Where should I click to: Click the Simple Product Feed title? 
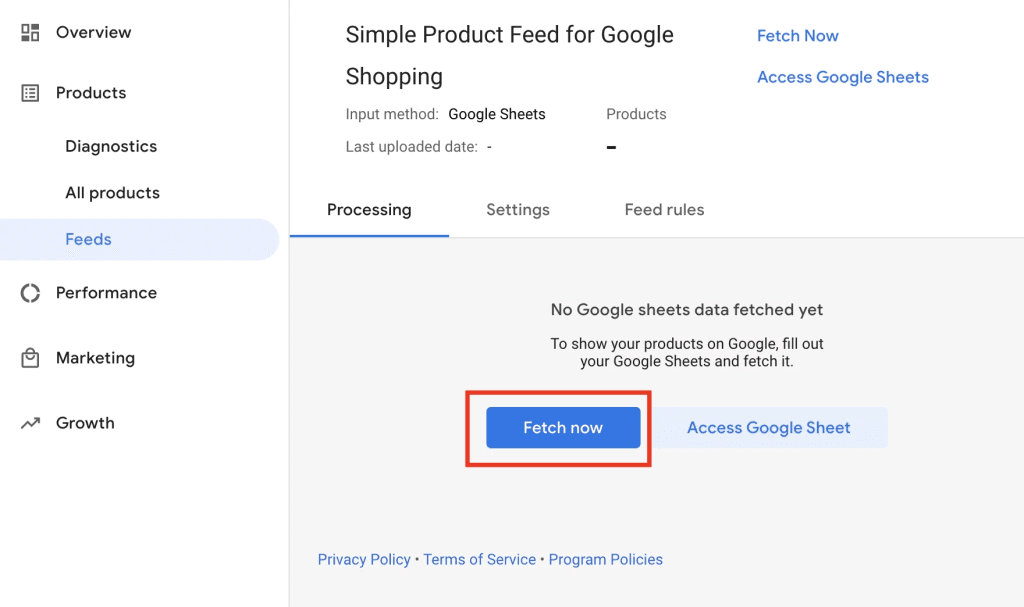click(509, 55)
